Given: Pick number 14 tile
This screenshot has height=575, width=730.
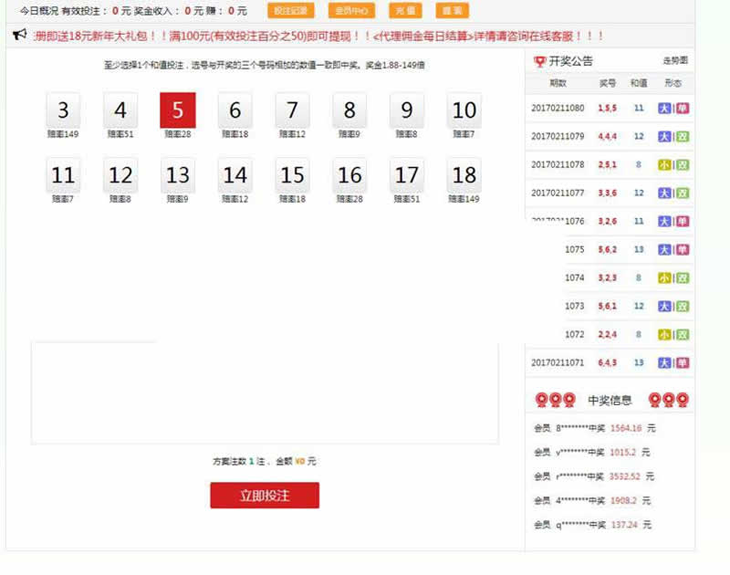Looking at the screenshot, I should (x=235, y=176).
